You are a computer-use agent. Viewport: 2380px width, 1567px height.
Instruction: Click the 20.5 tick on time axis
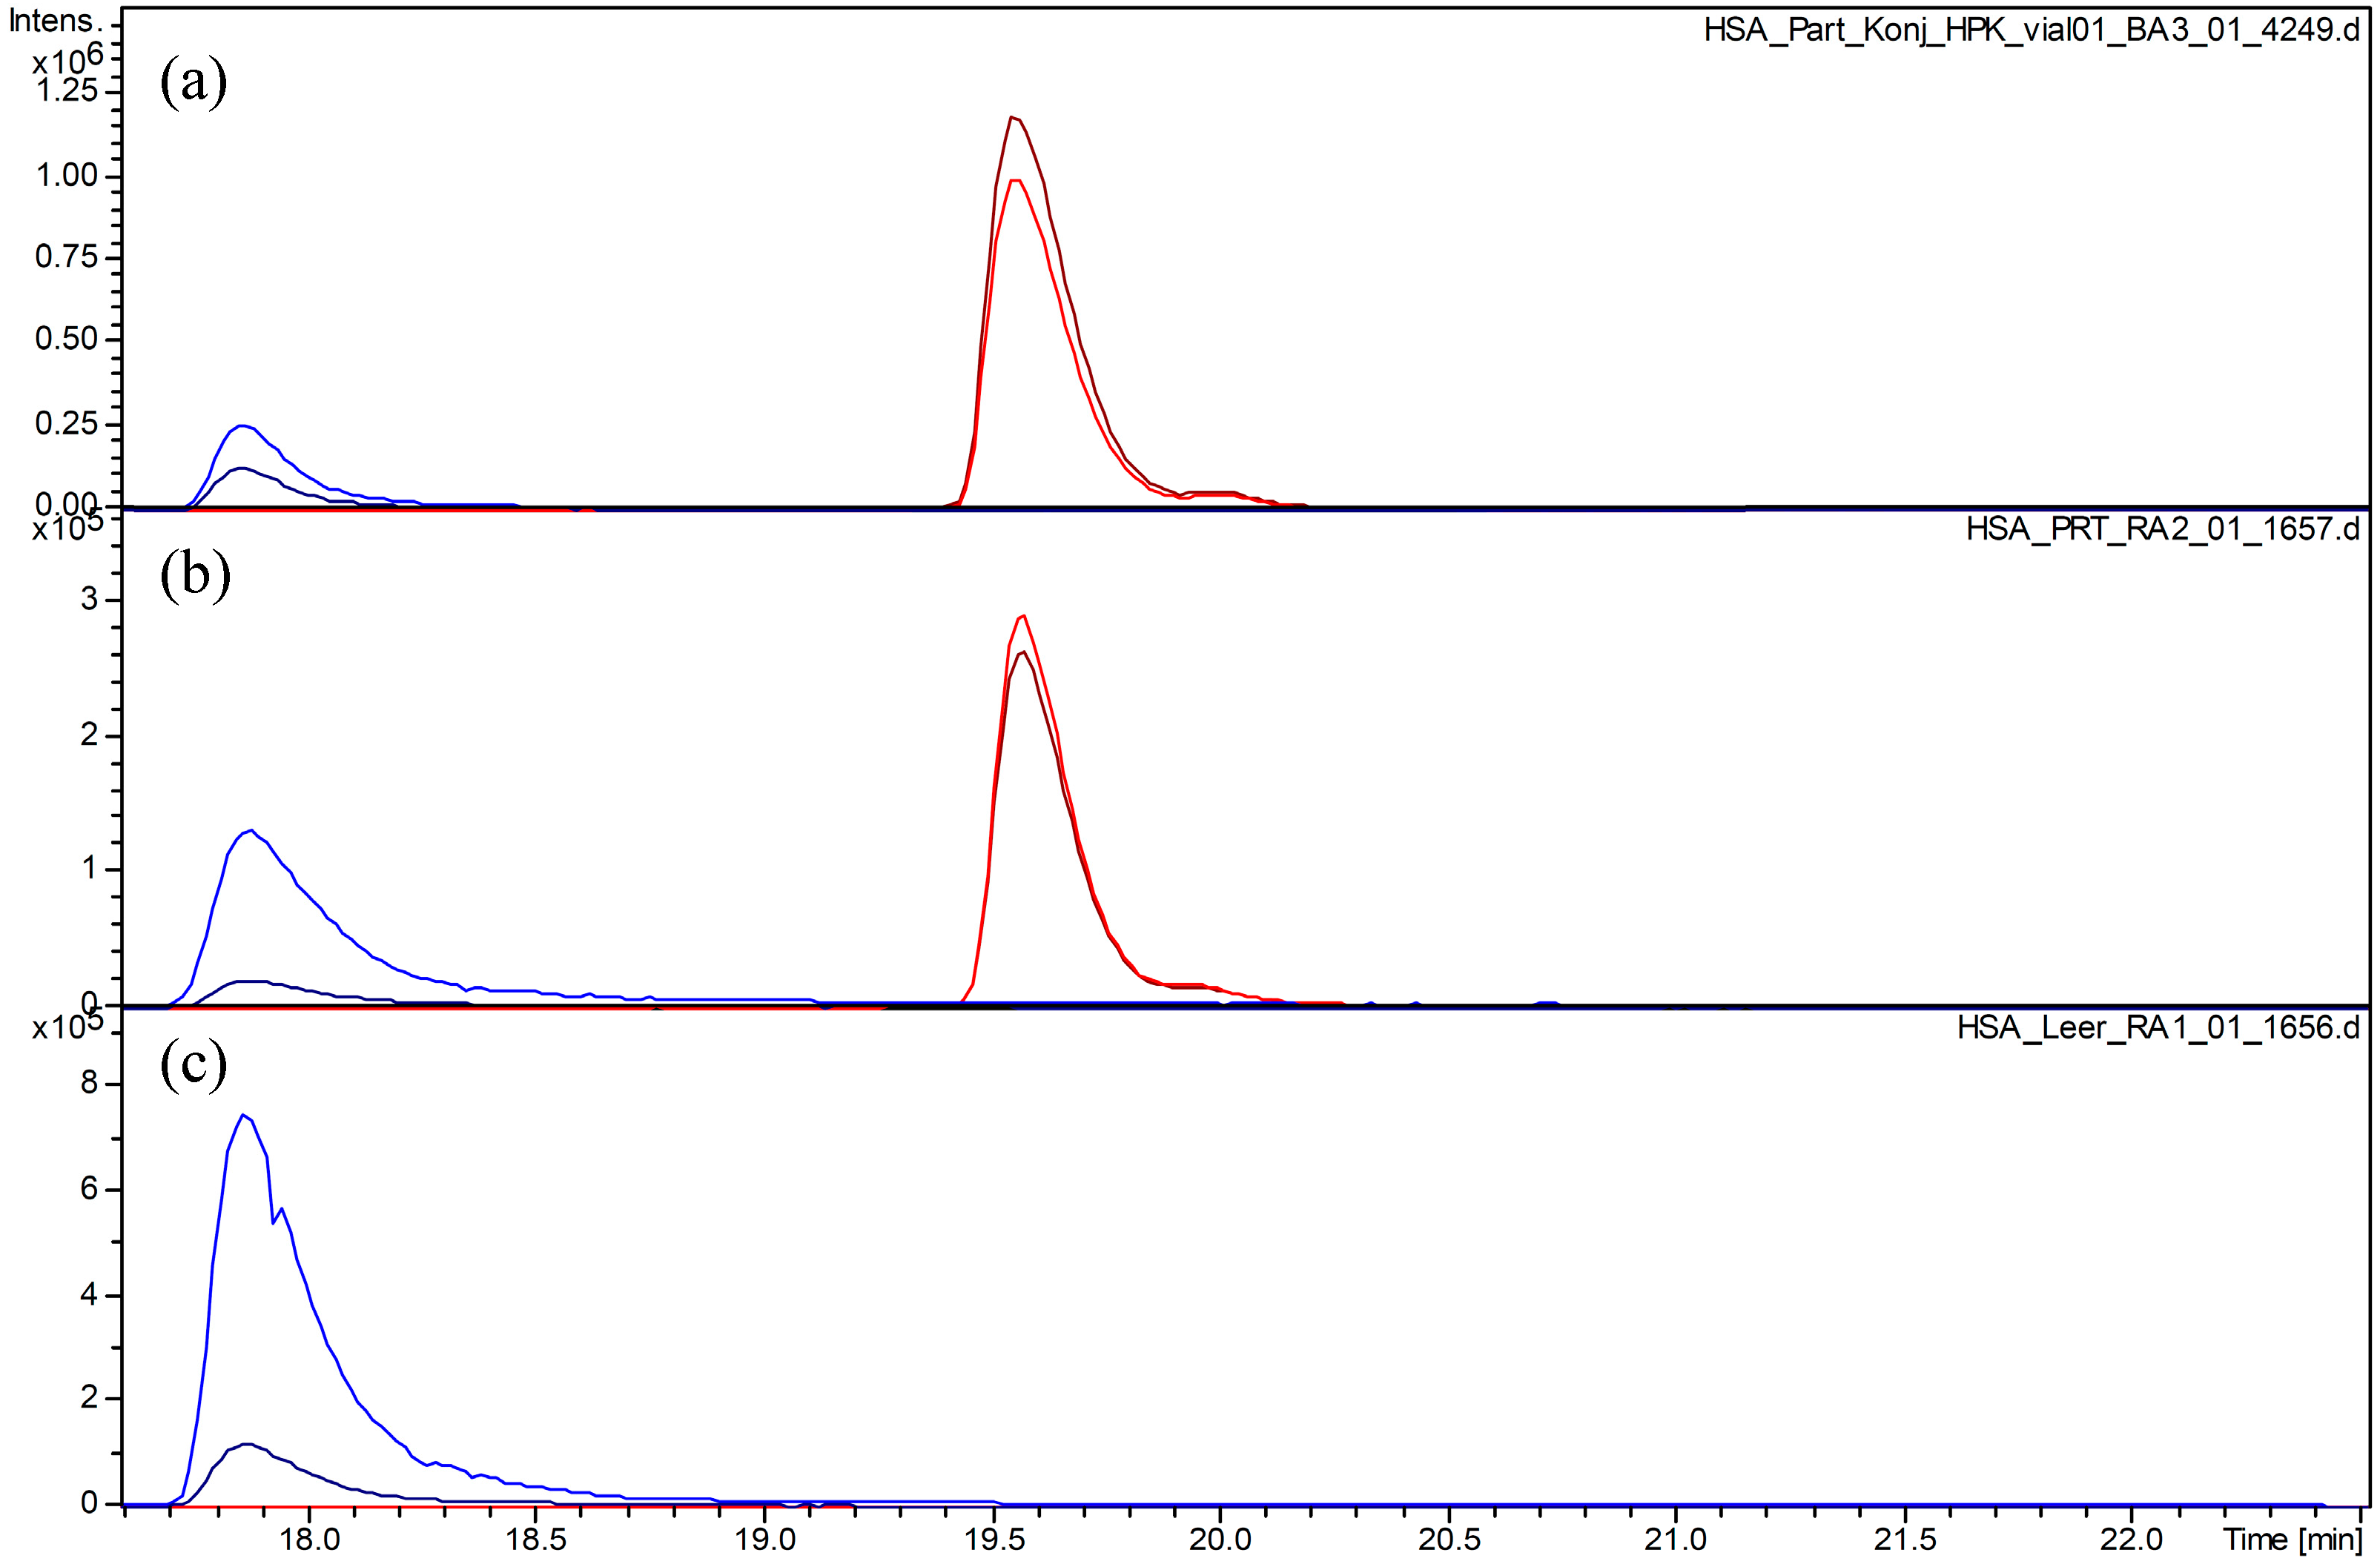click(x=1449, y=1540)
